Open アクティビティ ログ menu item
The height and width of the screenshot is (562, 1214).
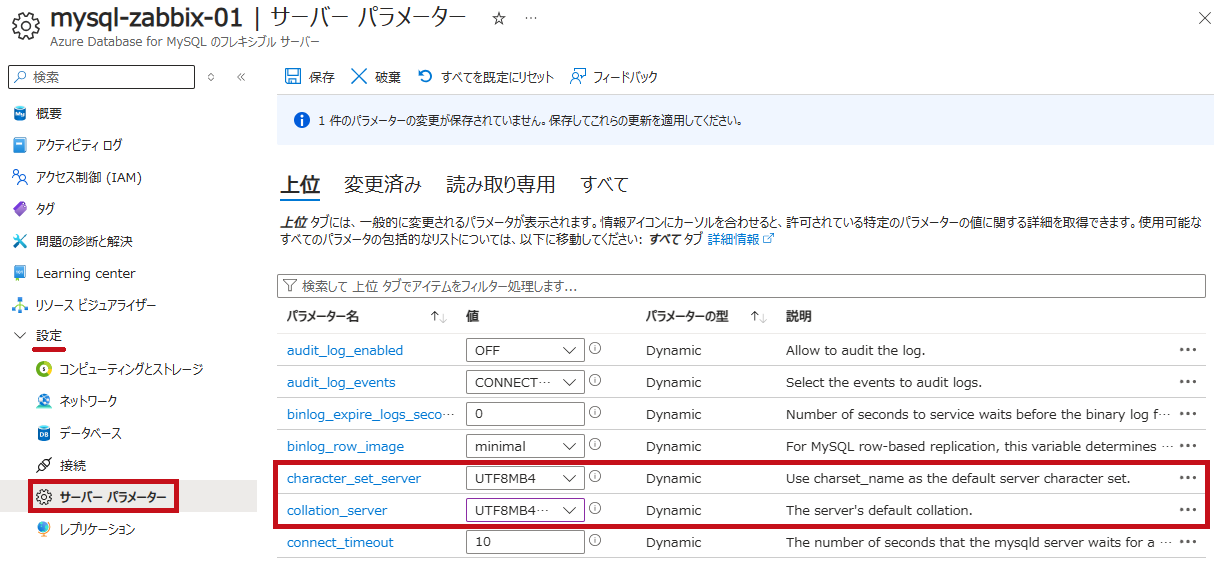click(x=79, y=145)
